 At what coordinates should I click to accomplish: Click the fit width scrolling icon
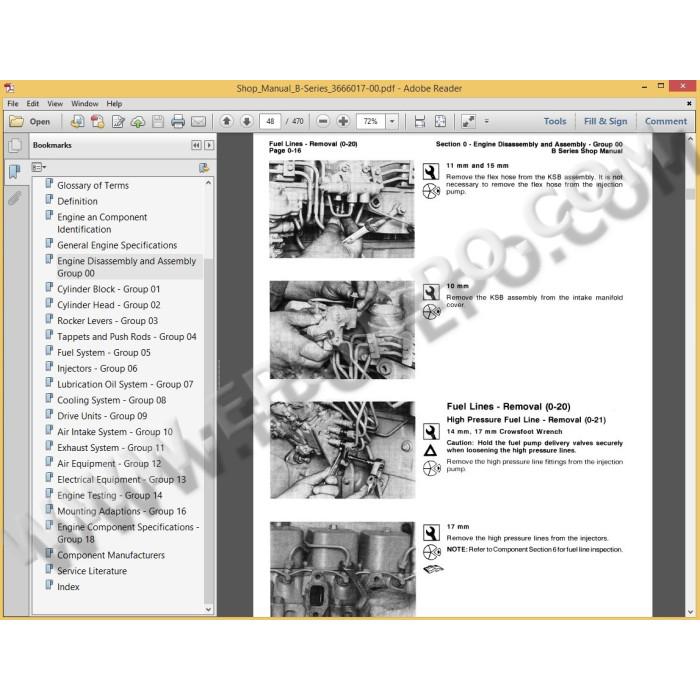point(420,121)
